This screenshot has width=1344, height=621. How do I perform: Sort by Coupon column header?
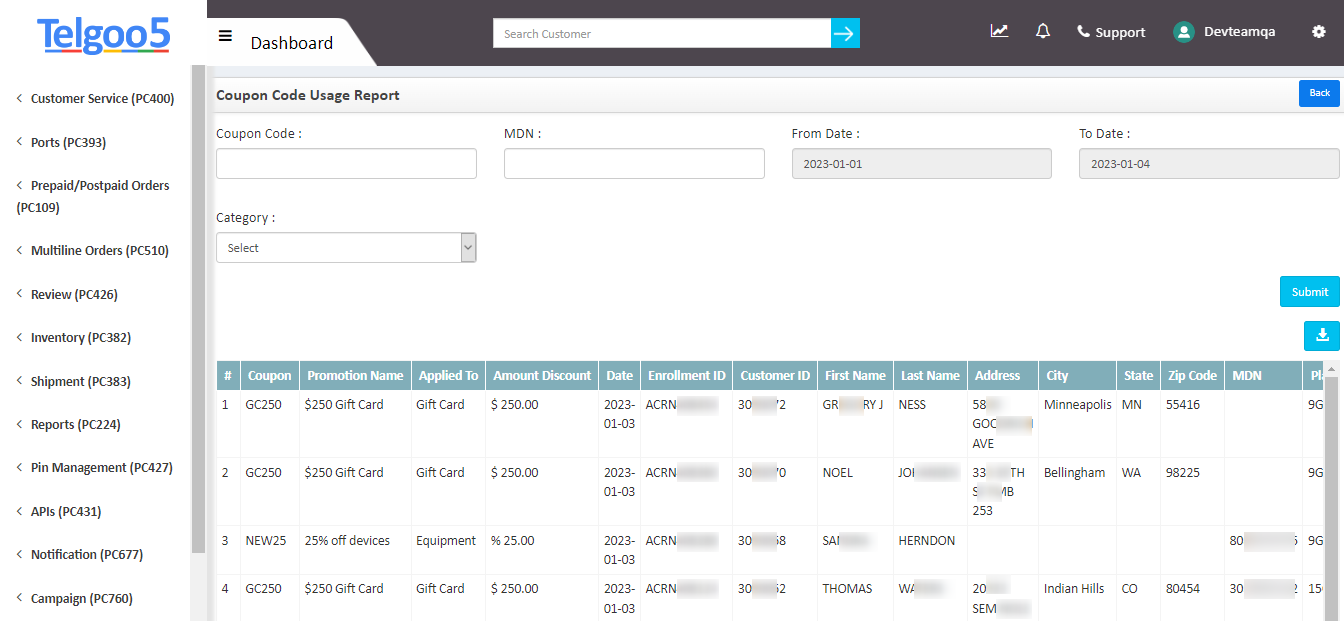pos(270,376)
